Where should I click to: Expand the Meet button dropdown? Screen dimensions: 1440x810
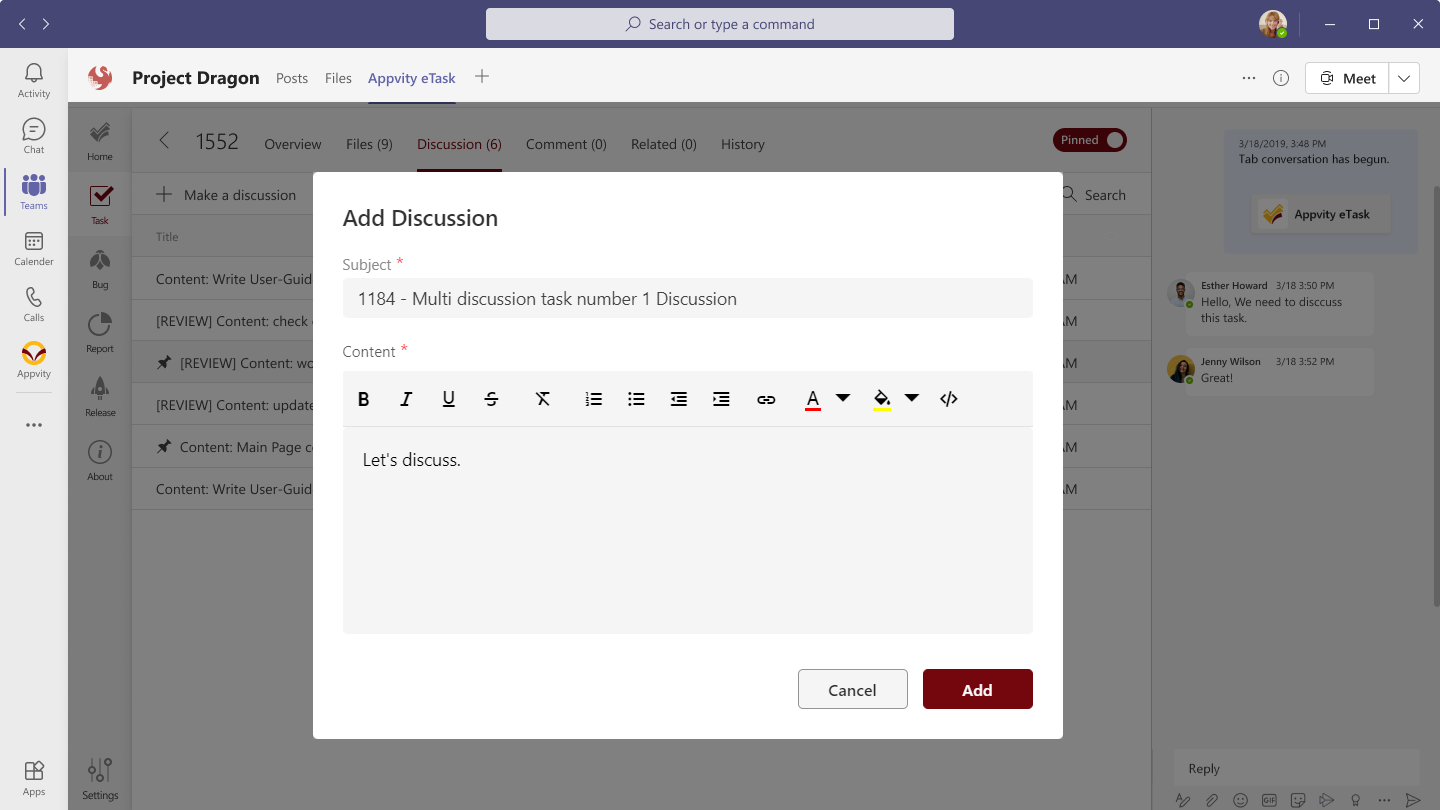(1404, 77)
